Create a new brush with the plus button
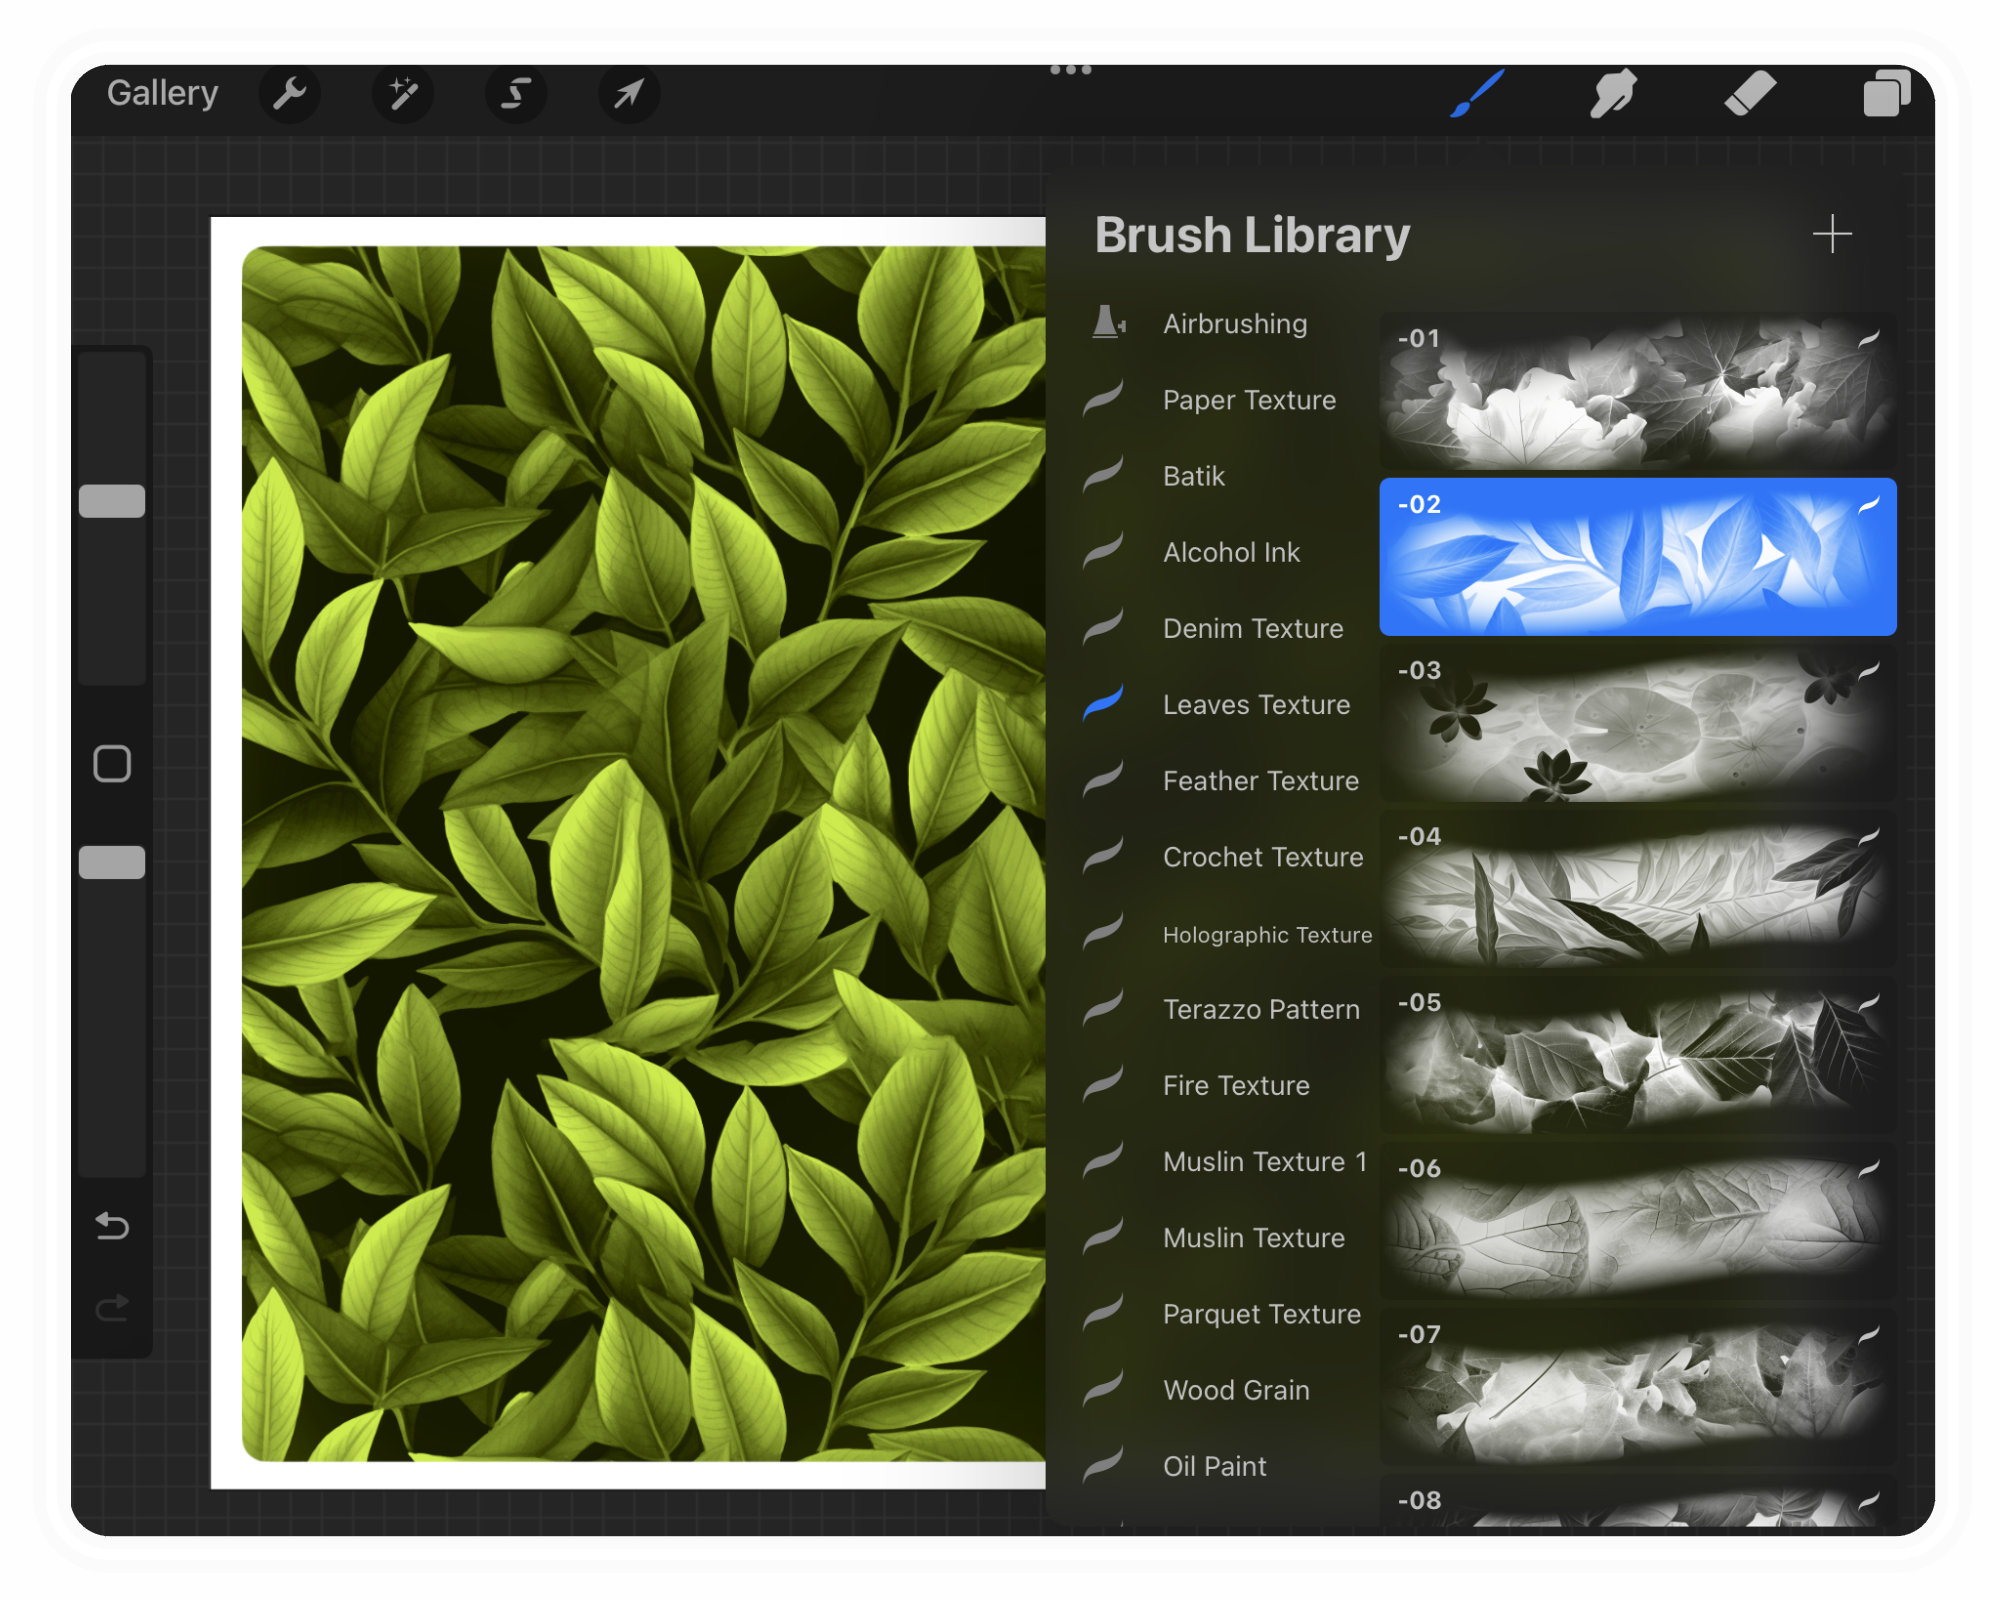Image resolution: width=2000 pixels, height=1600 pixels. pyautogui.click(x=1832, y=235)
